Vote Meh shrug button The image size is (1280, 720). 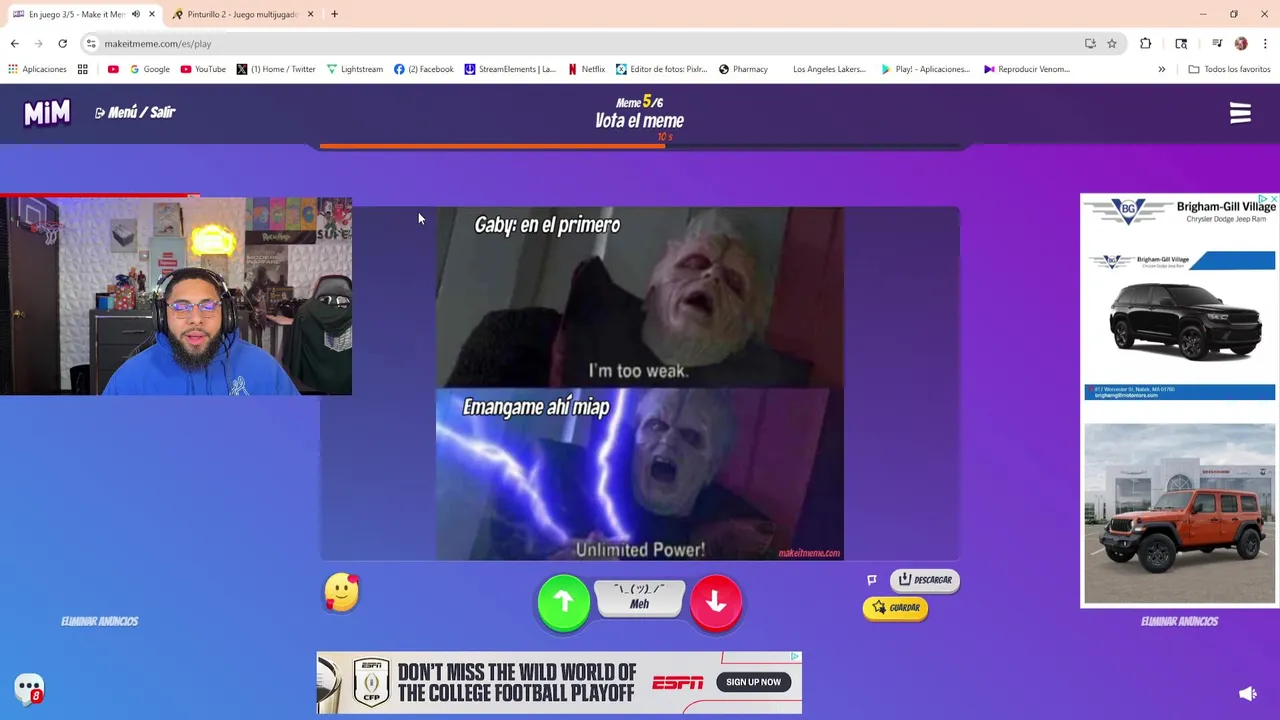[x=640, y=598]
